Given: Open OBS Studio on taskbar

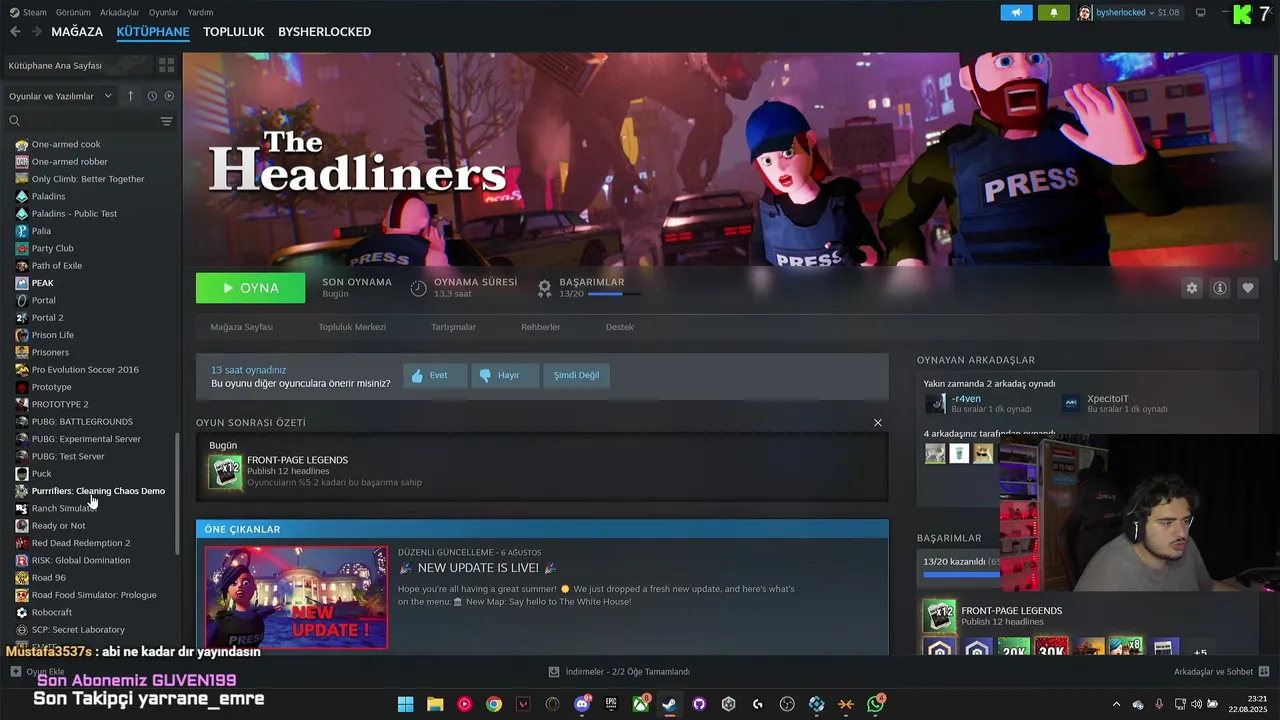Looking at the screenshot, I should [787, 704].
